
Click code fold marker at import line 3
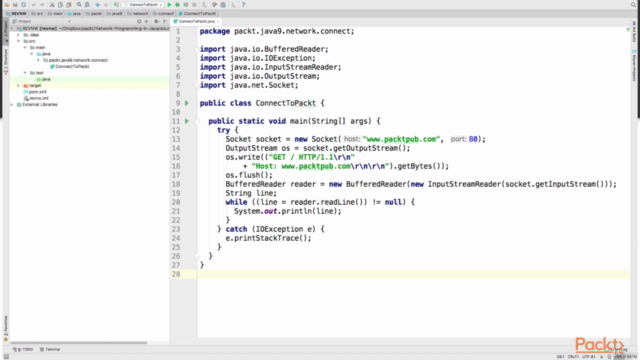pyautogui.click(x=197, y=49)
